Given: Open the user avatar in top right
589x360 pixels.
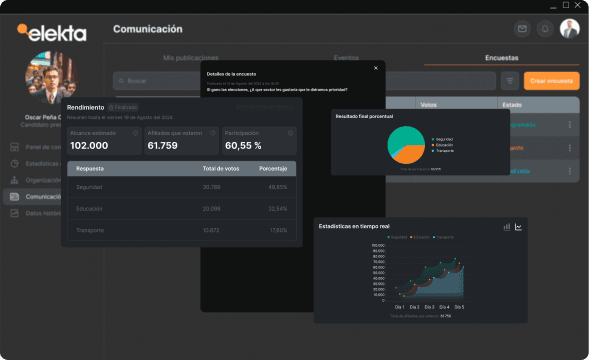Looking at the screenshot, I should [569, 29].
